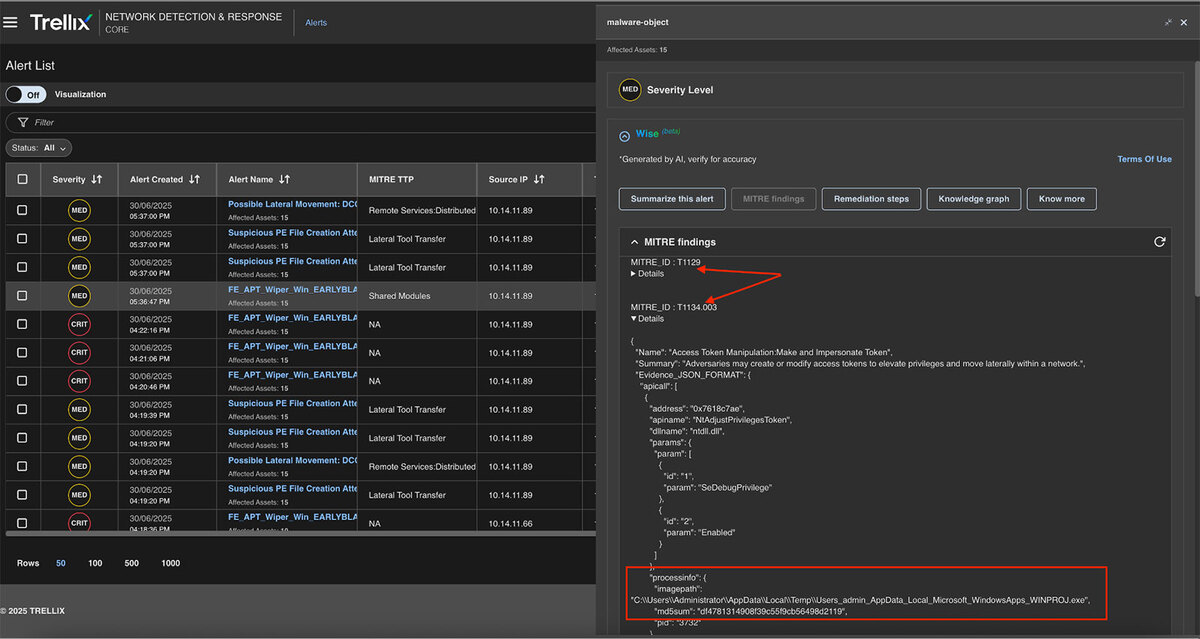The image size is (1200, 639).
Task: Click CRIT badge of 04:20:46 PM alert
Action: [x=80, y=381]
